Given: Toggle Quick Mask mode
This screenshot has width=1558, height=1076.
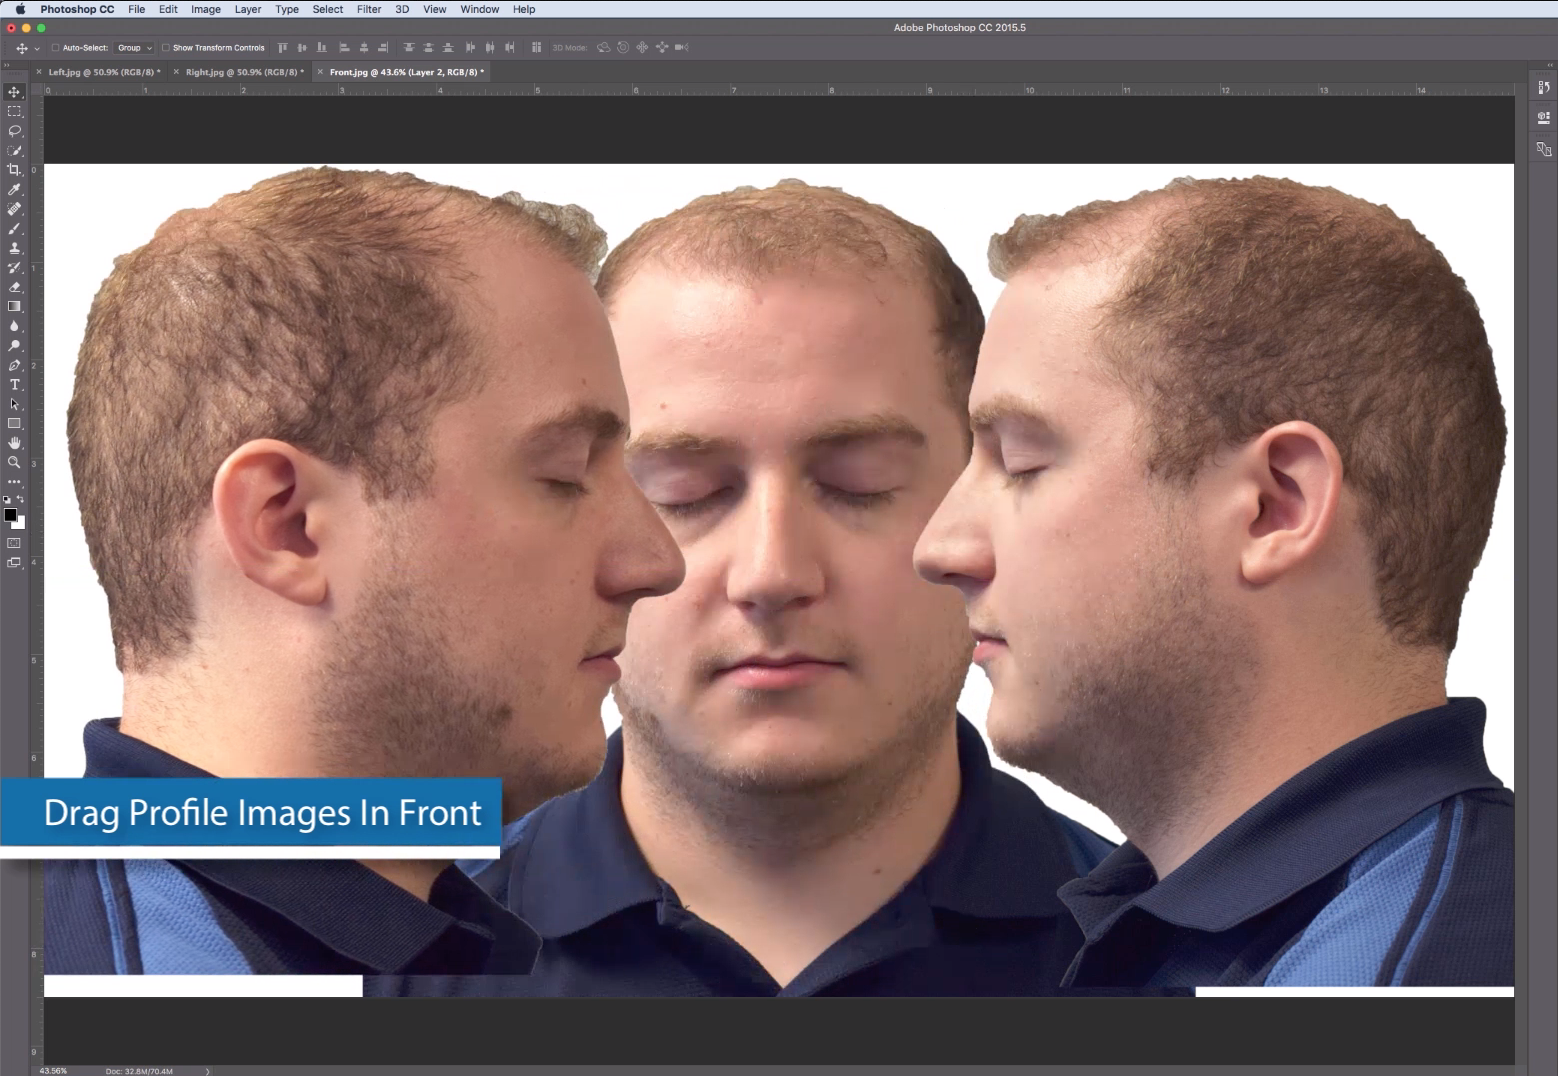Looking at the screenshot, I should (x=14, y=543).
